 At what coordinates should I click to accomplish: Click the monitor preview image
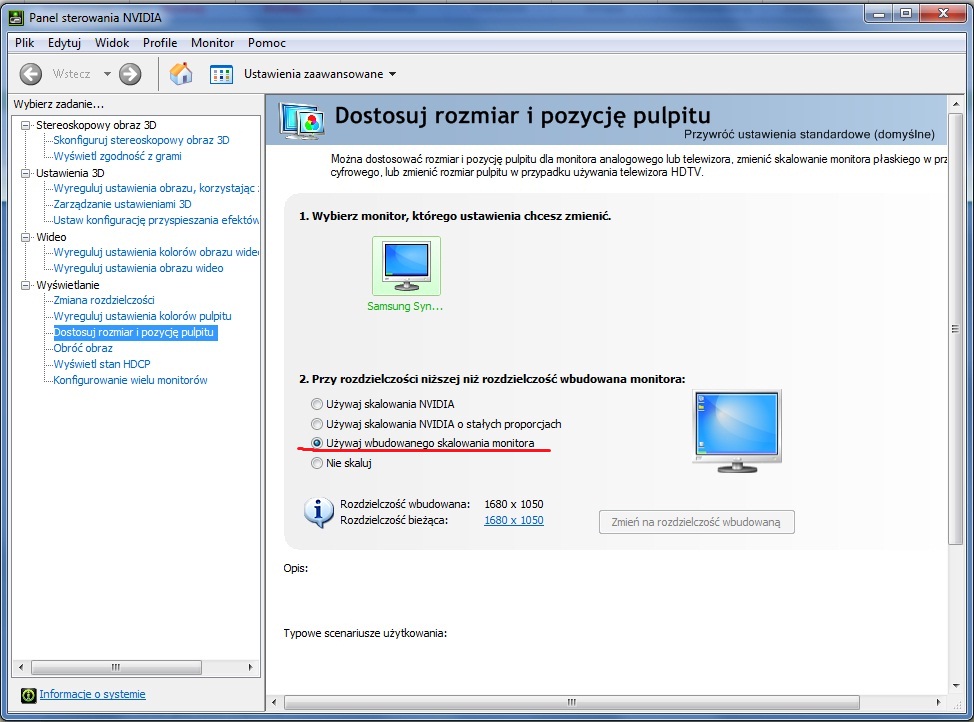pyautogui.click(x=737, y=432)
